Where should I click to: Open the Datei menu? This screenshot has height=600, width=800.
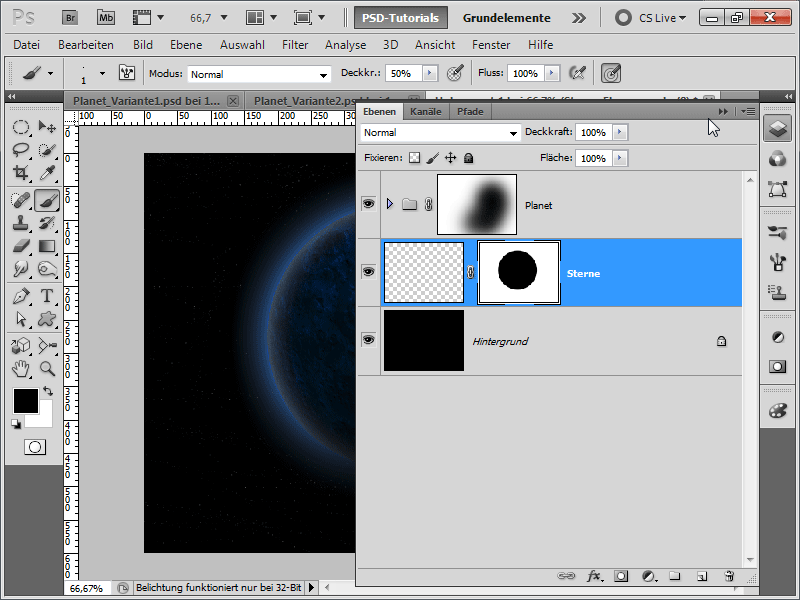click(x=27, y=45)
